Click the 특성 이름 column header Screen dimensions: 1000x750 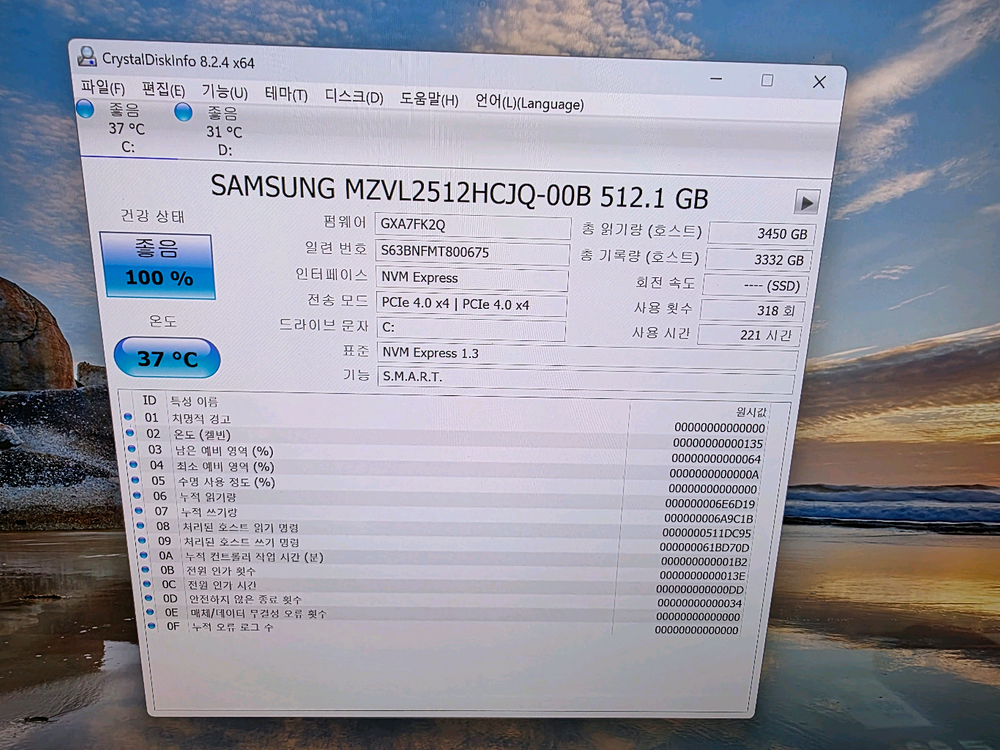coord(194,401)
